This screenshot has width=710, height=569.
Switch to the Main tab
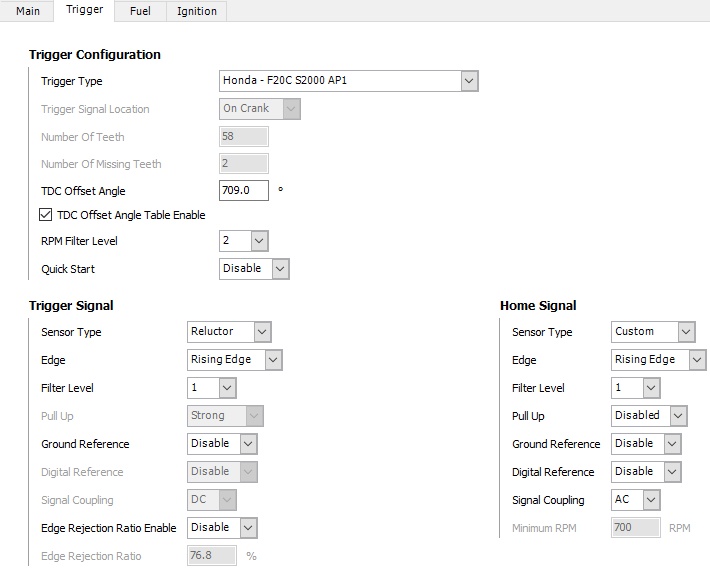point(28,11)
